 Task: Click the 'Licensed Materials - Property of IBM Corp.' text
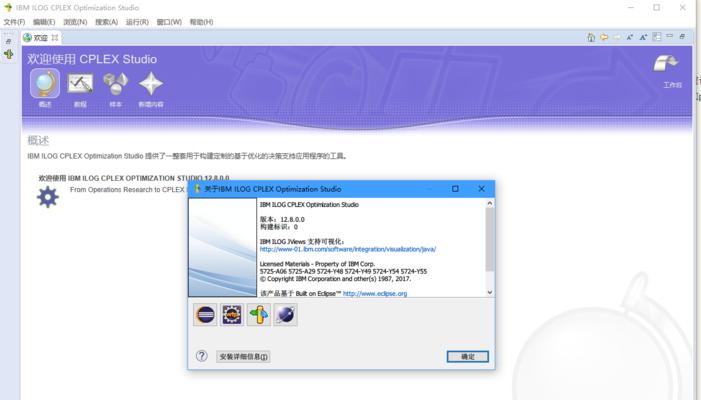(317, 264)
